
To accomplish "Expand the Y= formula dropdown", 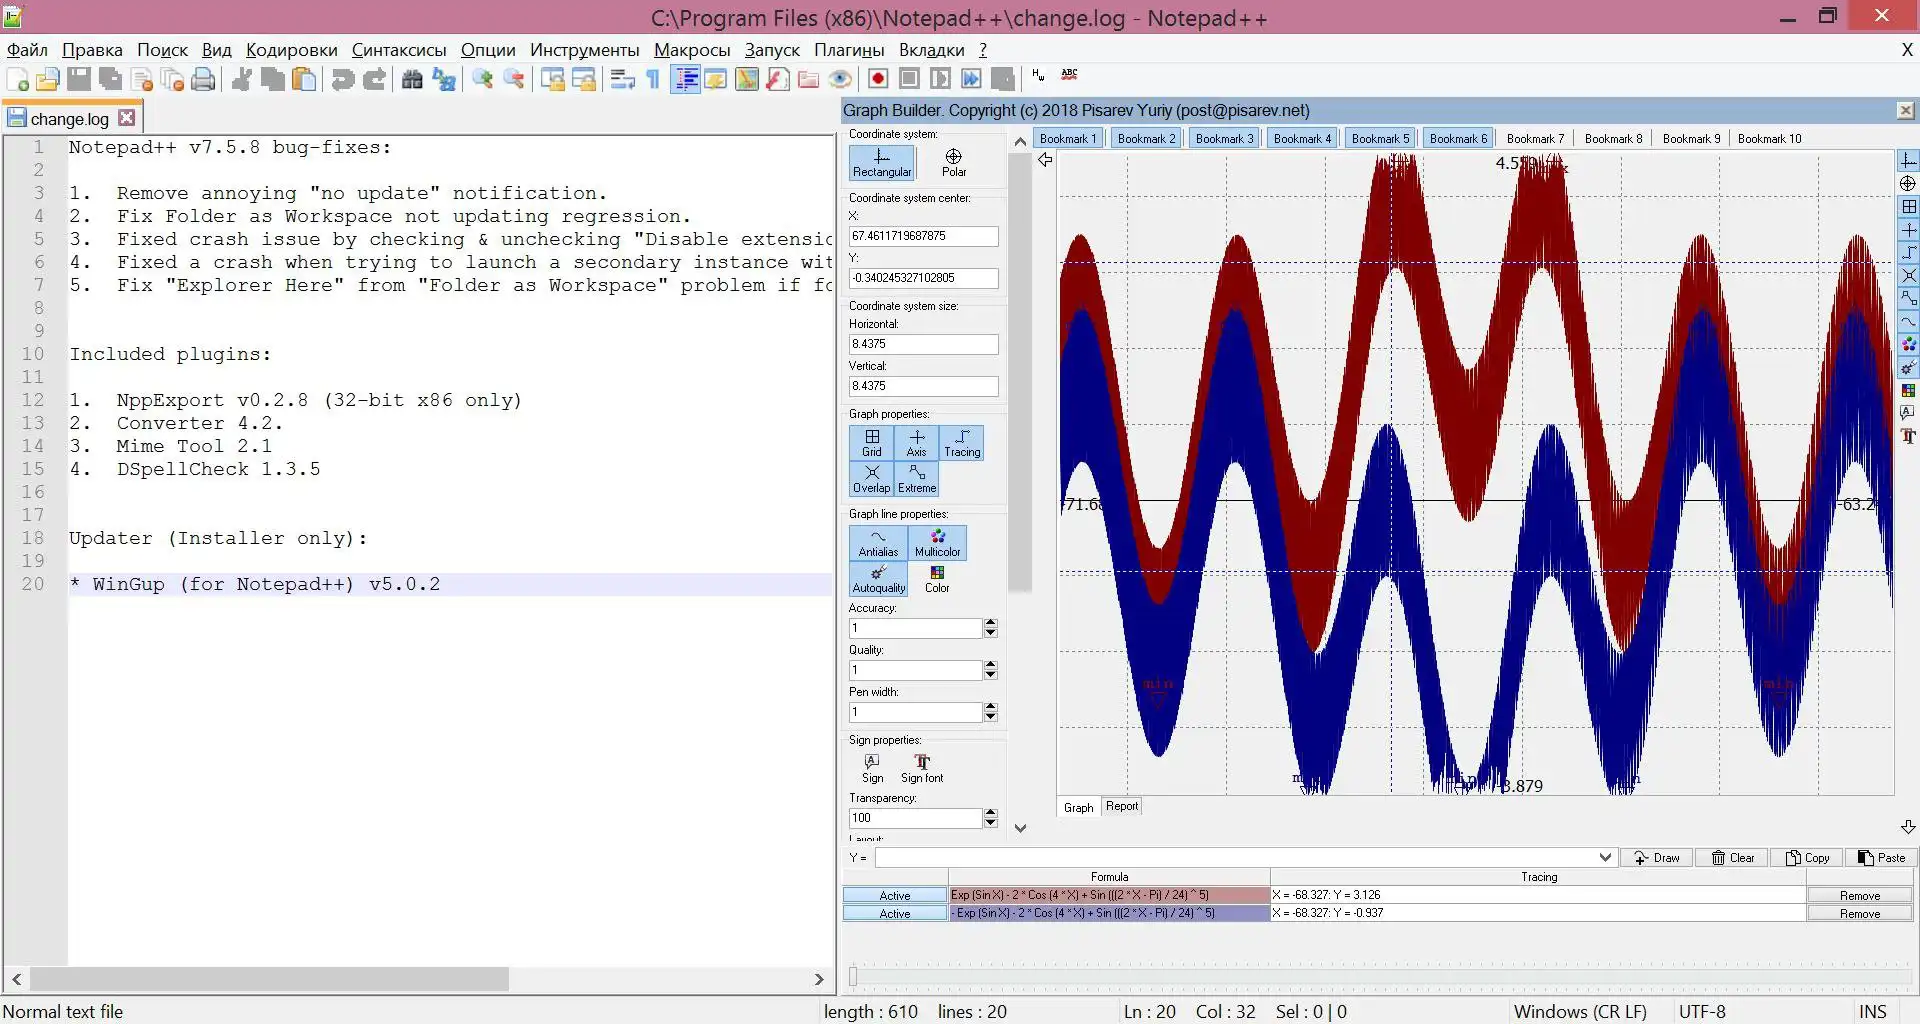I will [1605, 858].
